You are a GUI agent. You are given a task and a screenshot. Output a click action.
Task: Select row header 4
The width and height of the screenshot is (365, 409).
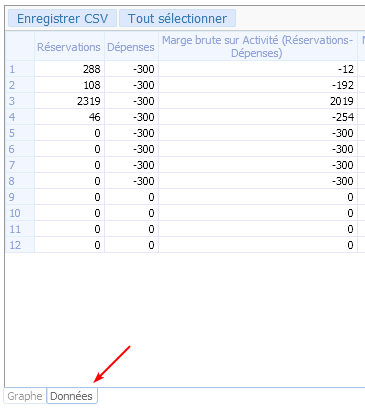(20, 117)
